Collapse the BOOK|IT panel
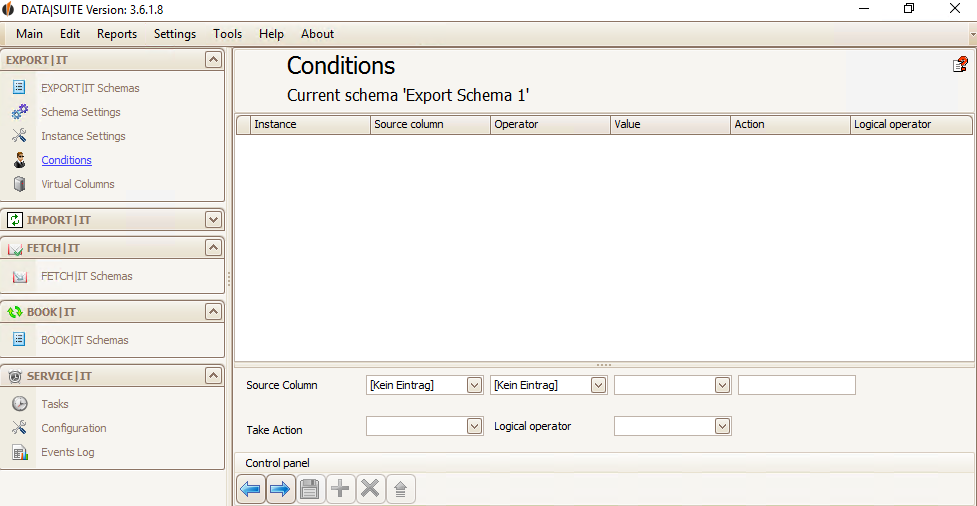The image size is (977, 506). click(213, 312)
